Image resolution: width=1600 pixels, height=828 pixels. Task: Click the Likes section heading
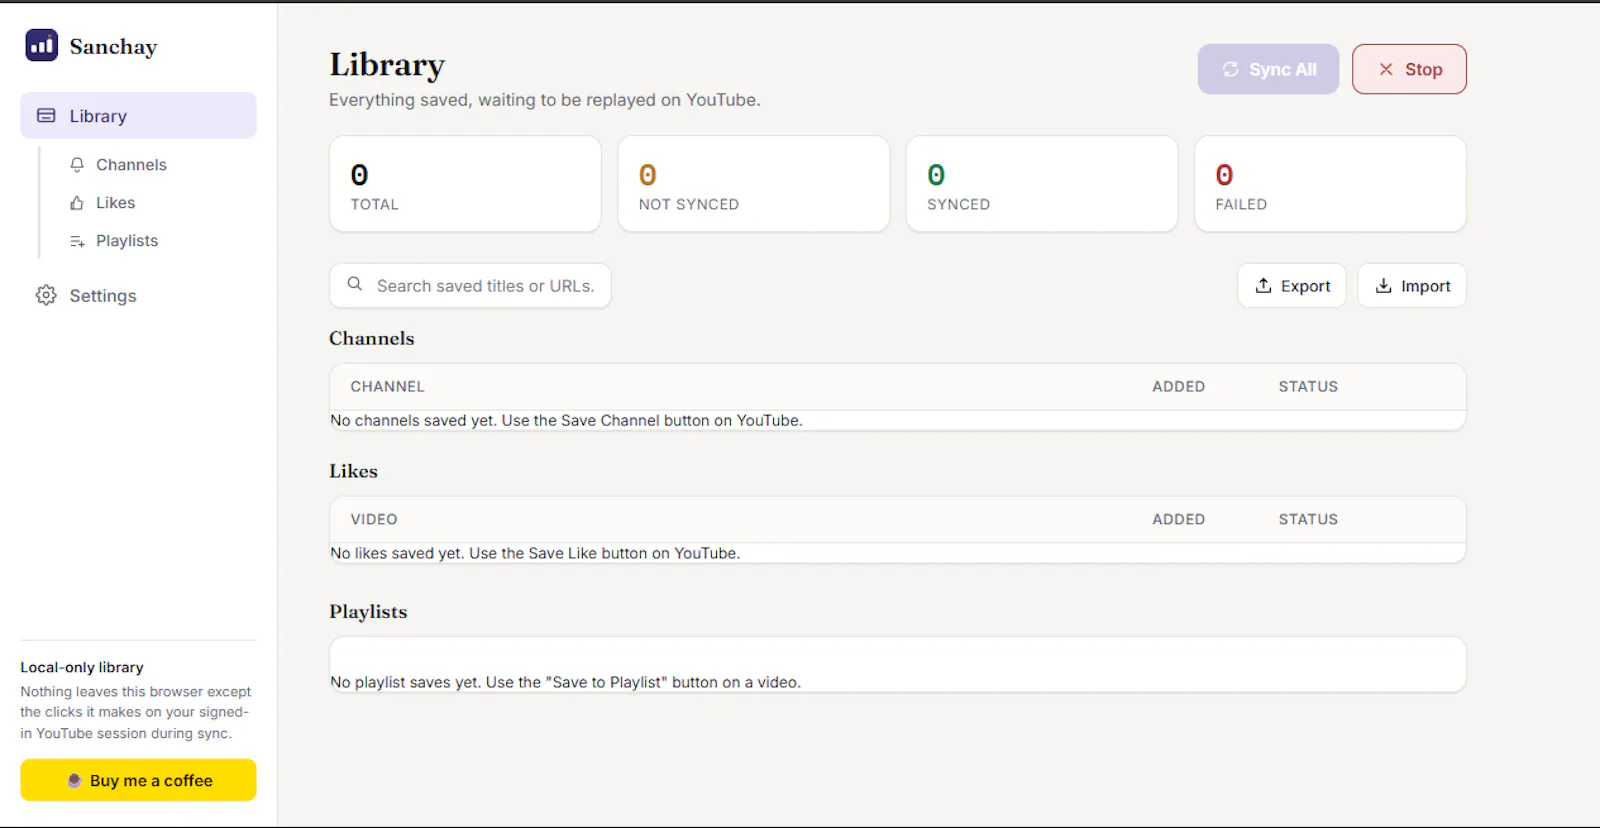tap(353, 472)
